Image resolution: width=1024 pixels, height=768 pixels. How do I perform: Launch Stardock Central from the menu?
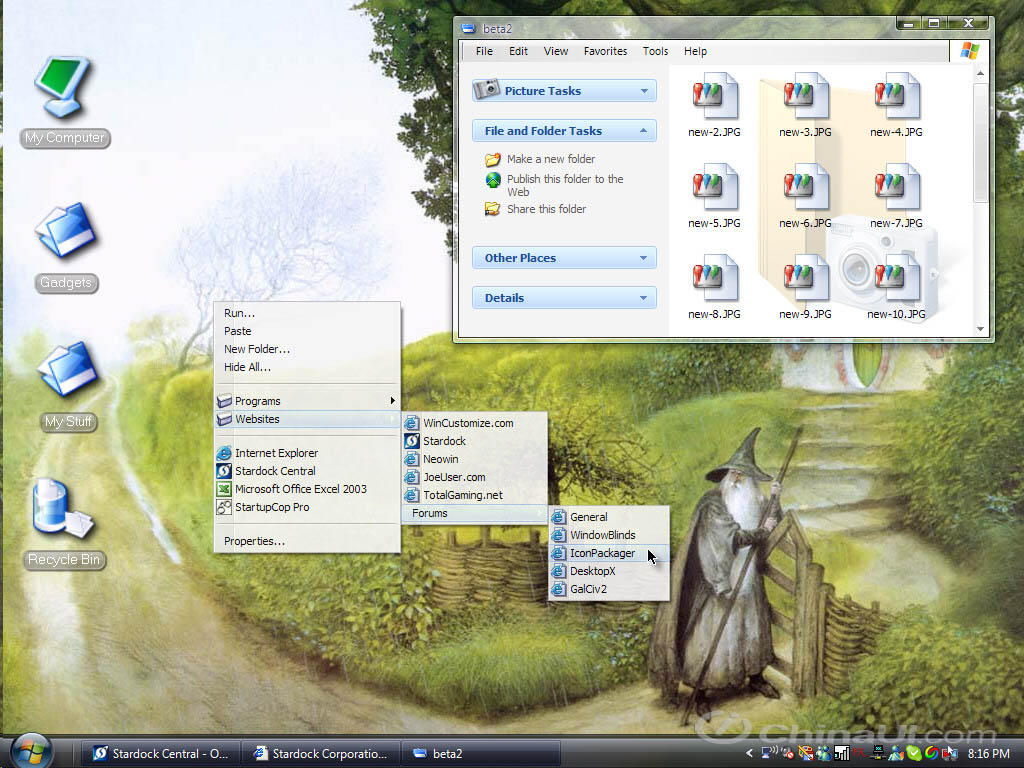coord(307,471)
